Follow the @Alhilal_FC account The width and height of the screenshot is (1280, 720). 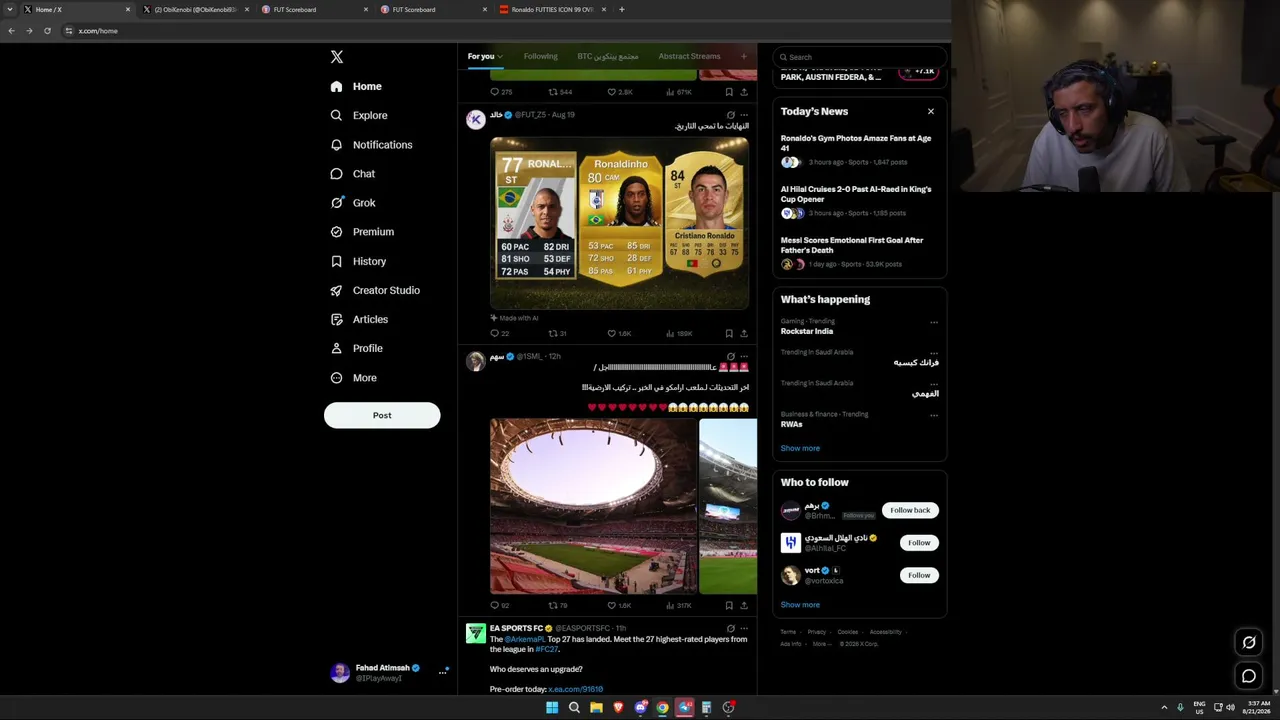(919, 543)
